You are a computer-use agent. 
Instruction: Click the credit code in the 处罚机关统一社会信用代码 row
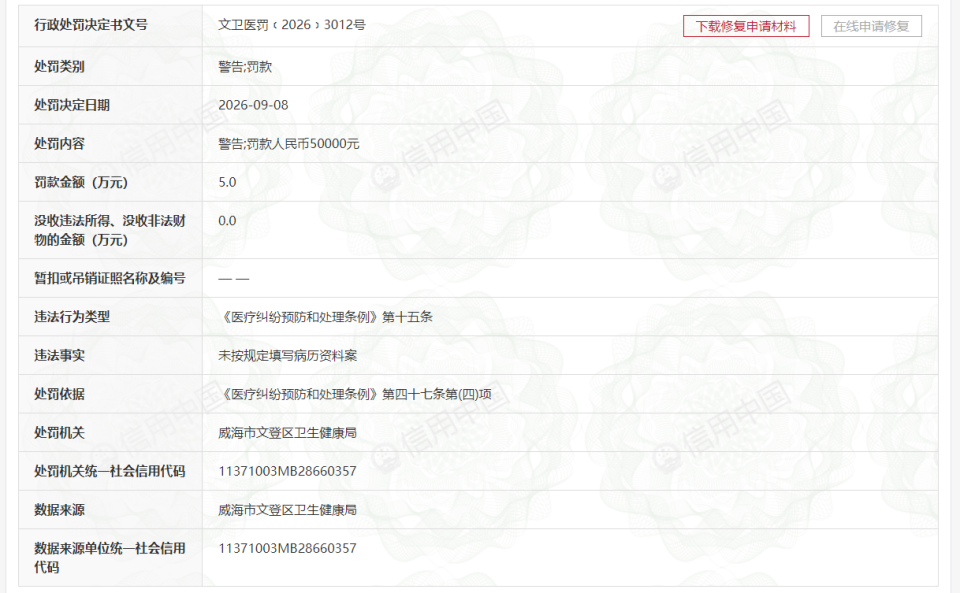point(287,471)
